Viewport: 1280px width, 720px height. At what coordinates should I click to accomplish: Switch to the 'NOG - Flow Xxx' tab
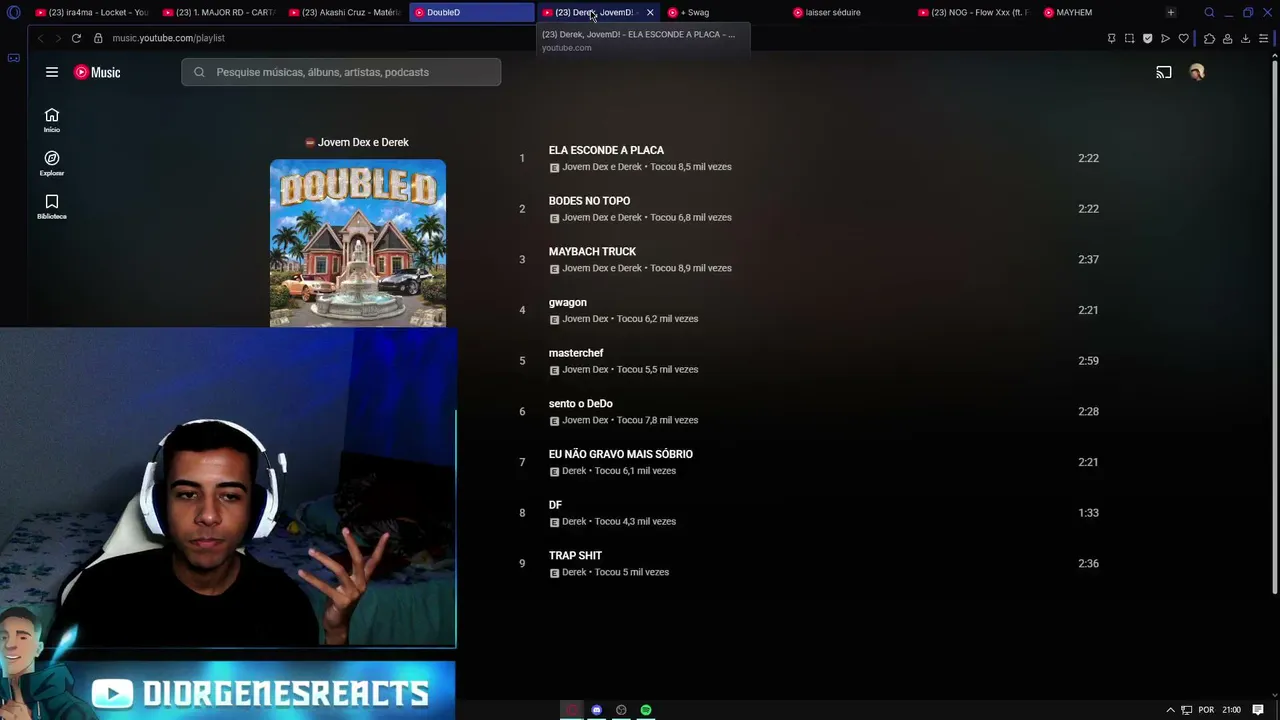click(976, 12)
